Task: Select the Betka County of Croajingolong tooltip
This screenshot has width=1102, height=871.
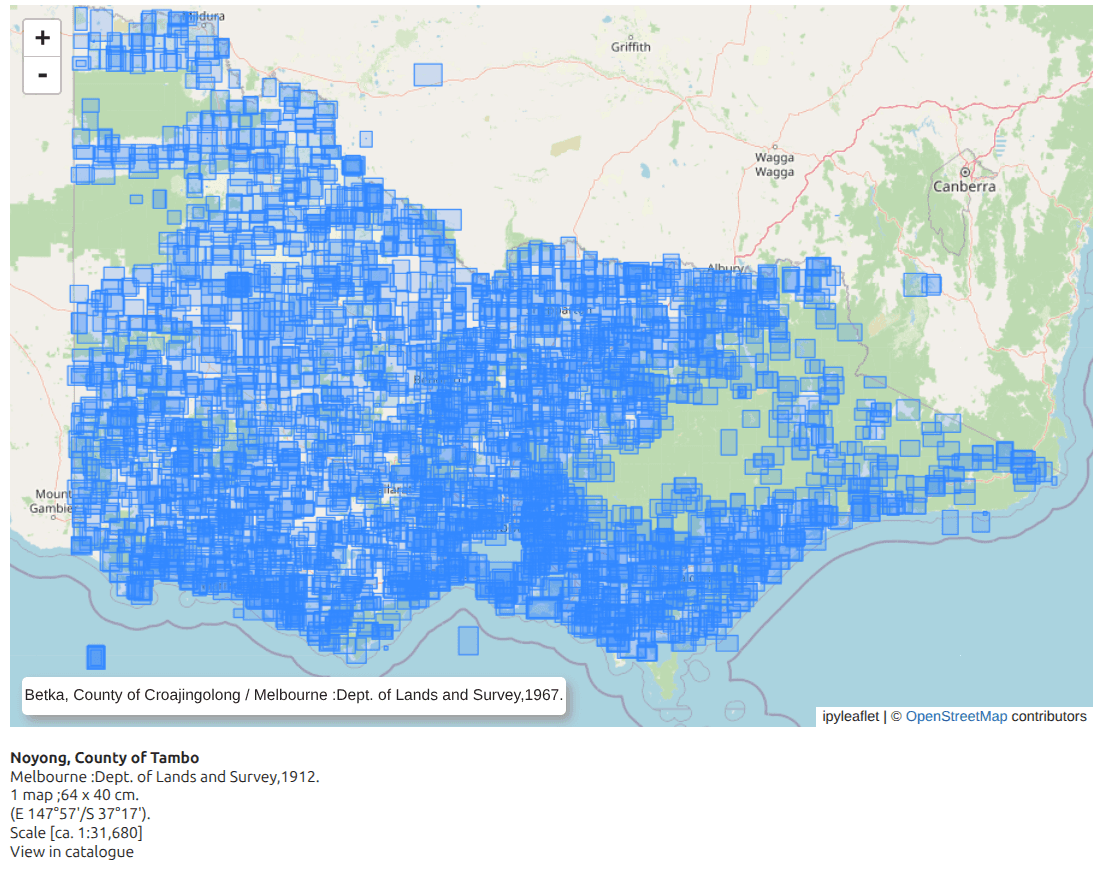Action: (296, 694)
